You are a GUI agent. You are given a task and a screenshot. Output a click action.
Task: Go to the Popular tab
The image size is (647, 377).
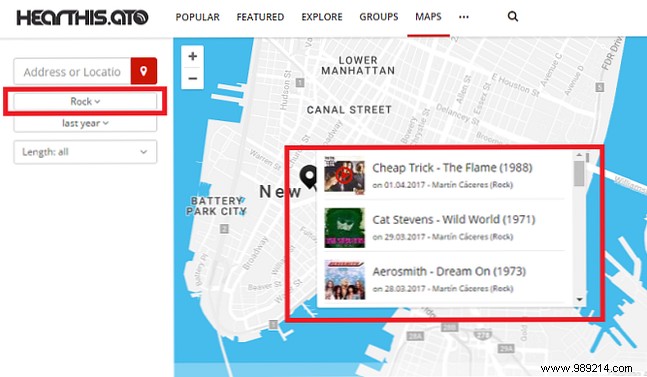(198, 17)
